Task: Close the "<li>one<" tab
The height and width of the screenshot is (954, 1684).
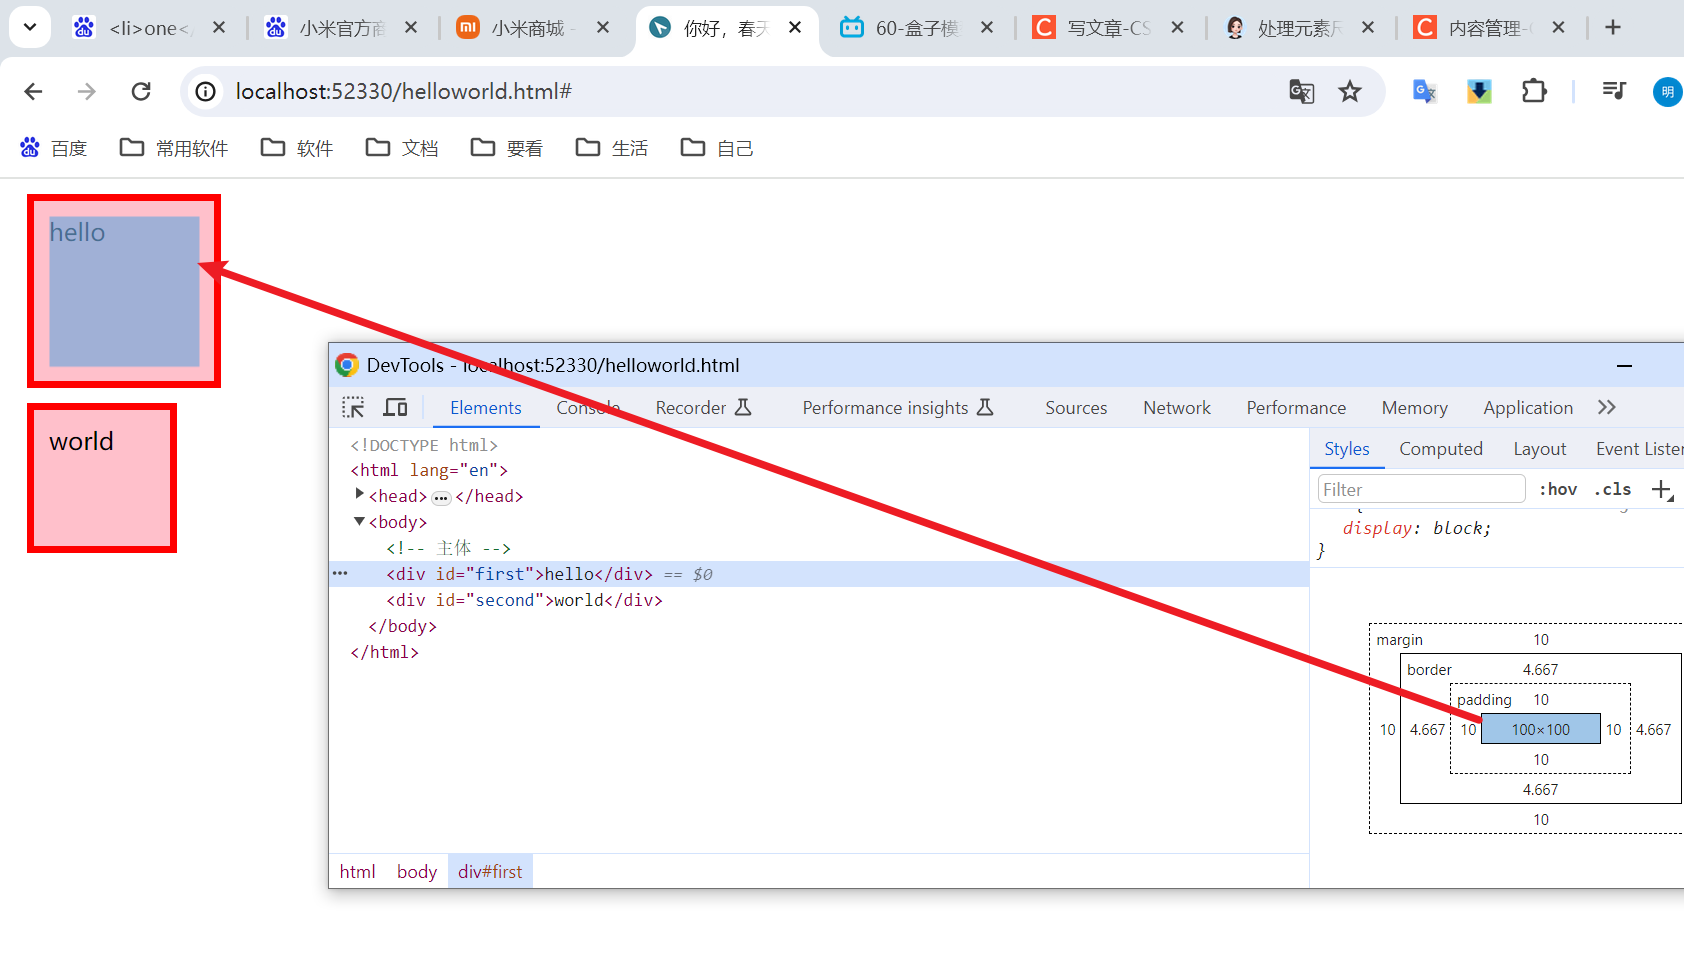Action: [x=219, y=28]
